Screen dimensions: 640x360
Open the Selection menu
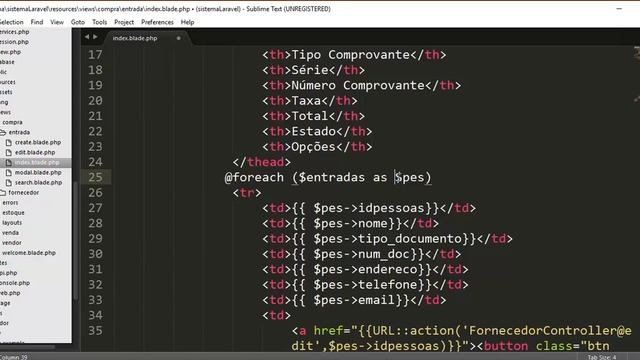point(11,22)
